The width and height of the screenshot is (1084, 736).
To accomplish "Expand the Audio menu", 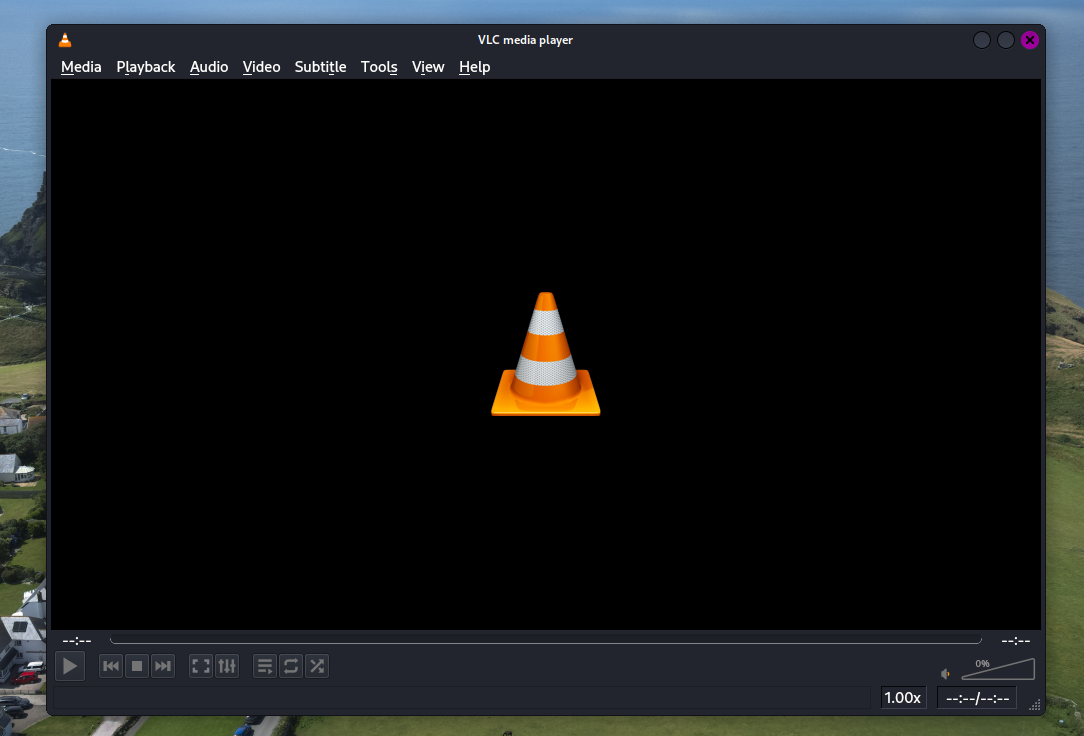I will click(209, 67).
